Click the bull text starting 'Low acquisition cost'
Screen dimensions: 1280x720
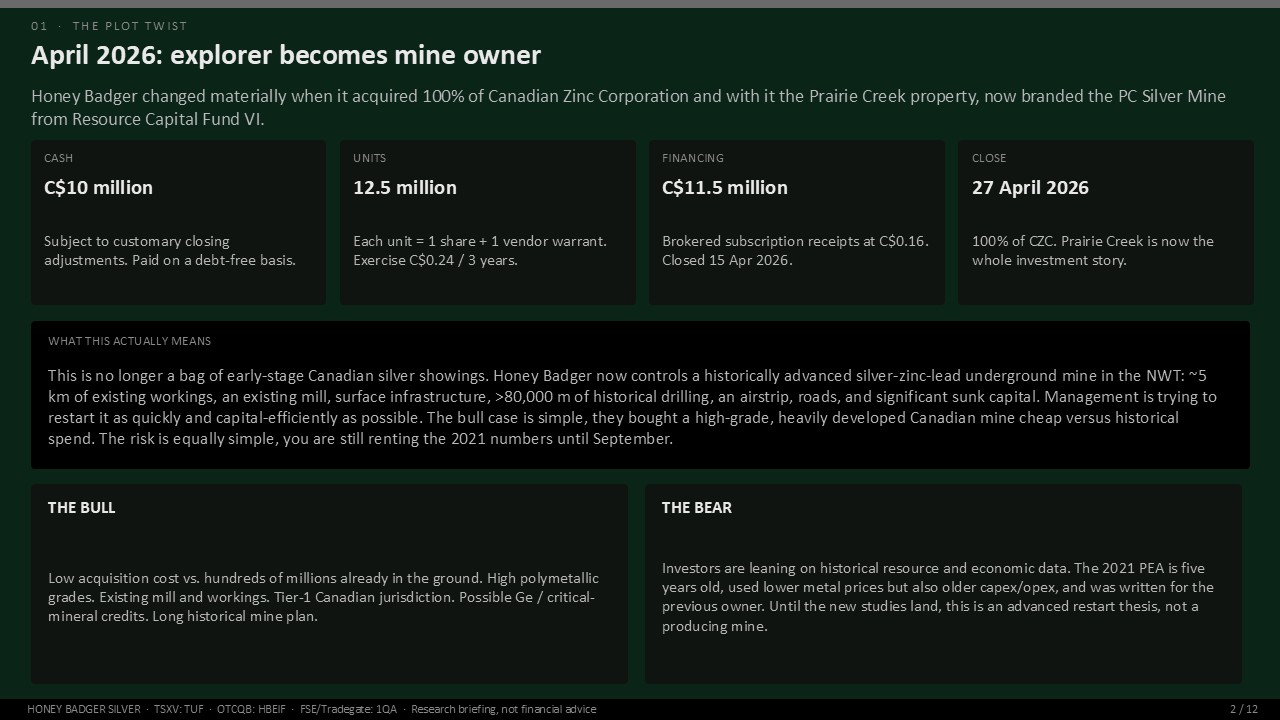[x=323, y=597]
